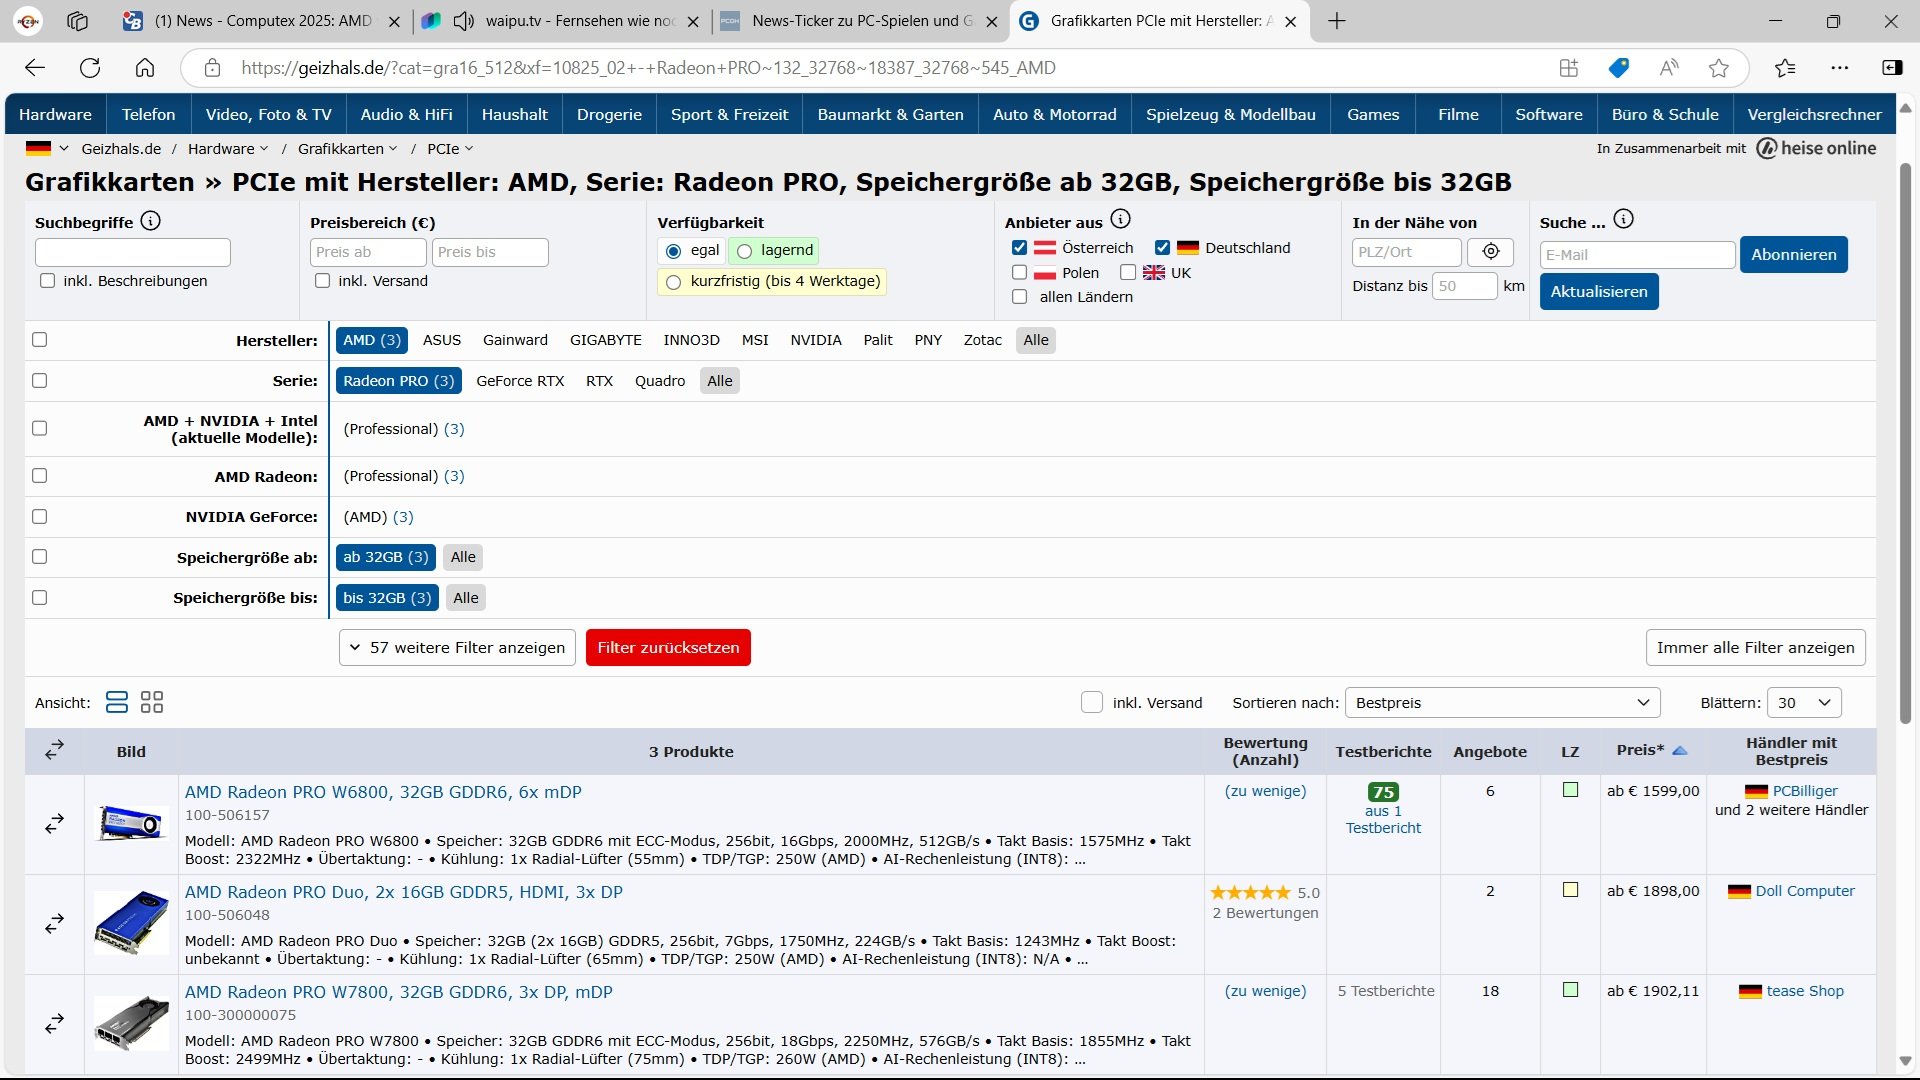Open the Blättern 30 page size dropdown
Viewport: 1920px width, 1080px height.
coord(1804,703)
